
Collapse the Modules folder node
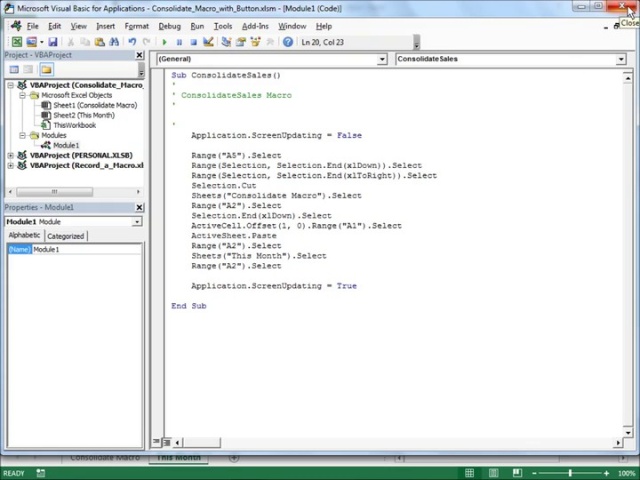click(23, 135)
